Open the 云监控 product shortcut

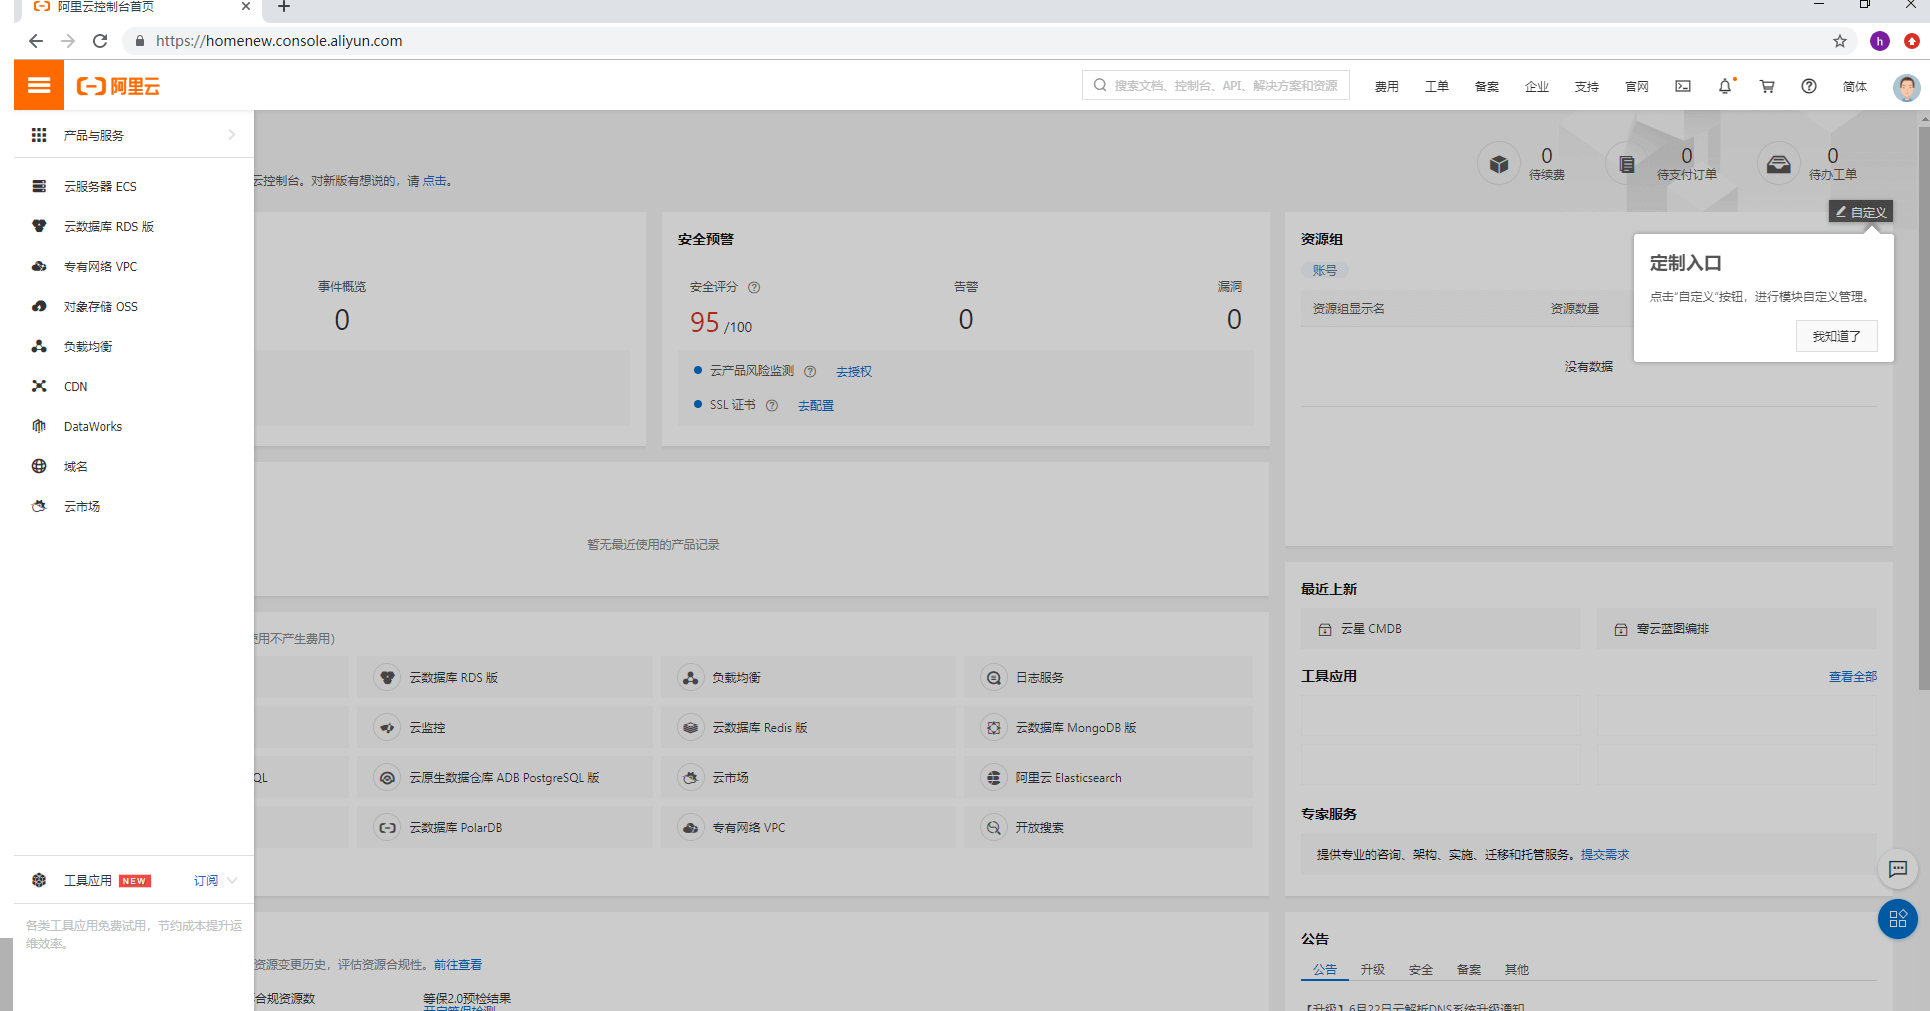click(x=504, y=727)
